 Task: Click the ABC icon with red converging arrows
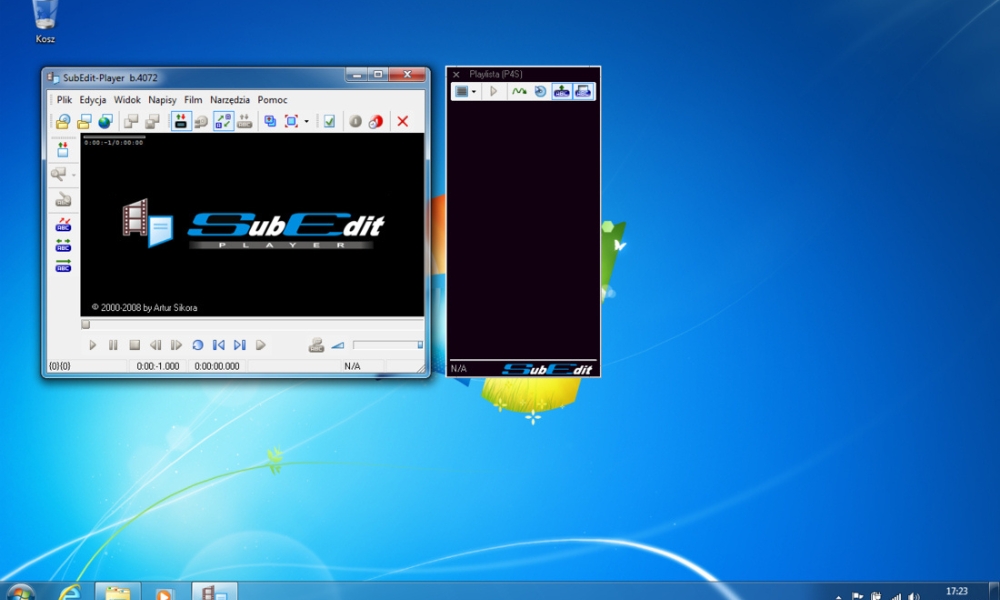coord(63,224)
